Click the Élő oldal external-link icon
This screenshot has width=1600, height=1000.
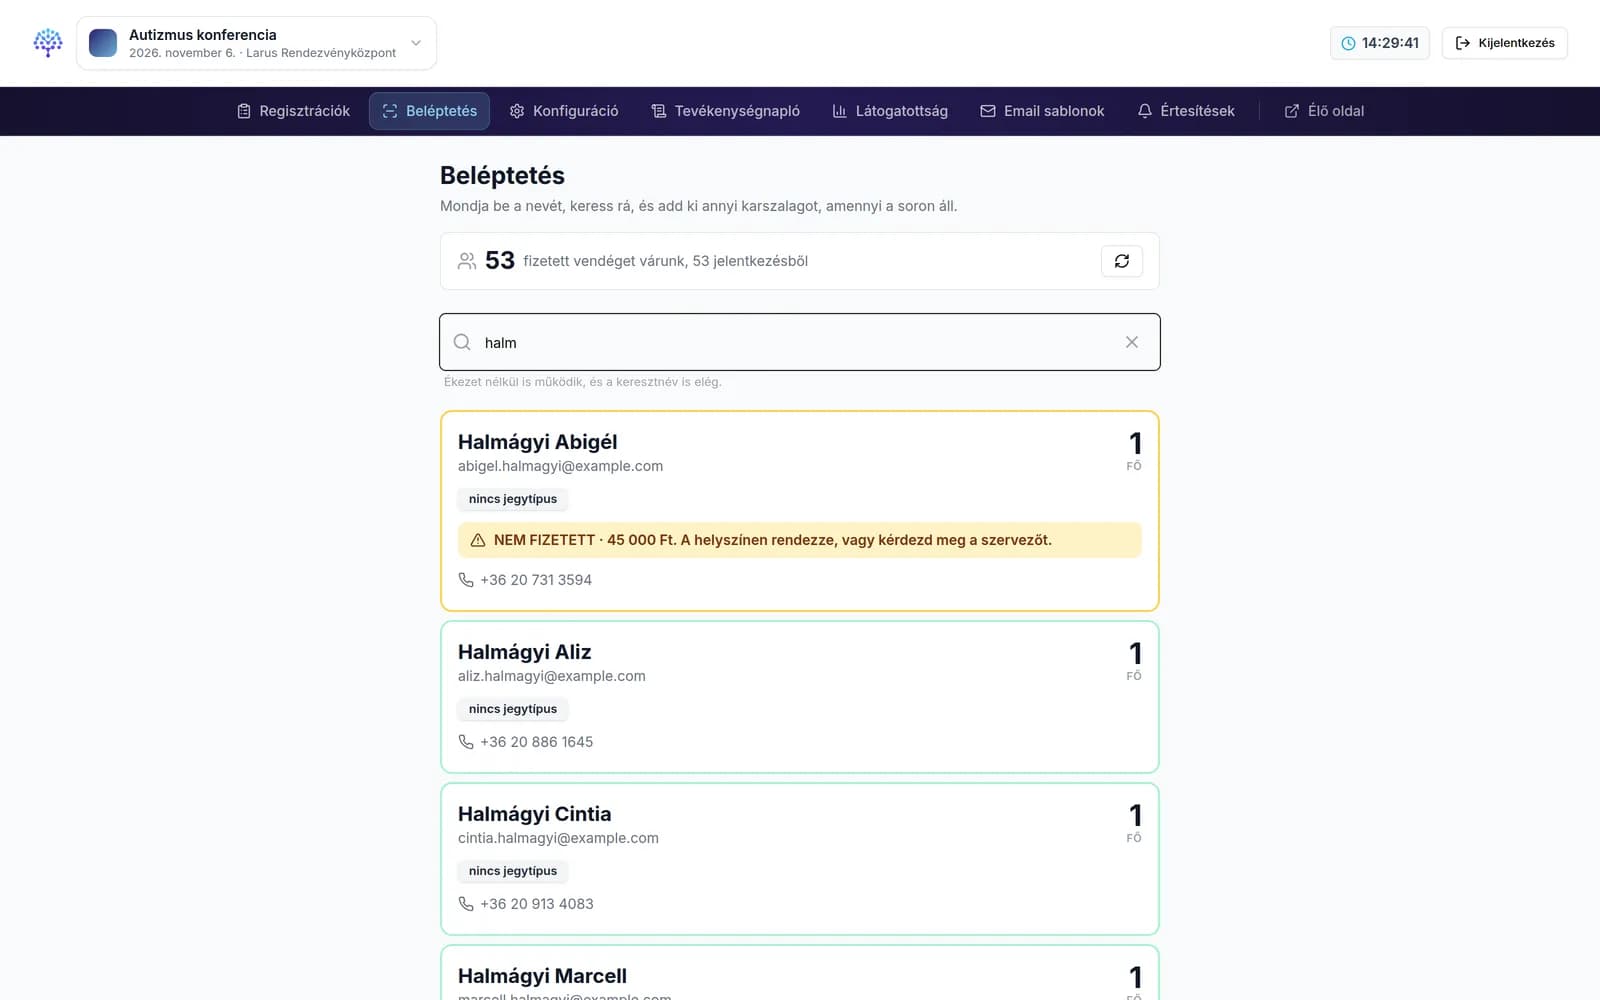[x=1292, y=111]
